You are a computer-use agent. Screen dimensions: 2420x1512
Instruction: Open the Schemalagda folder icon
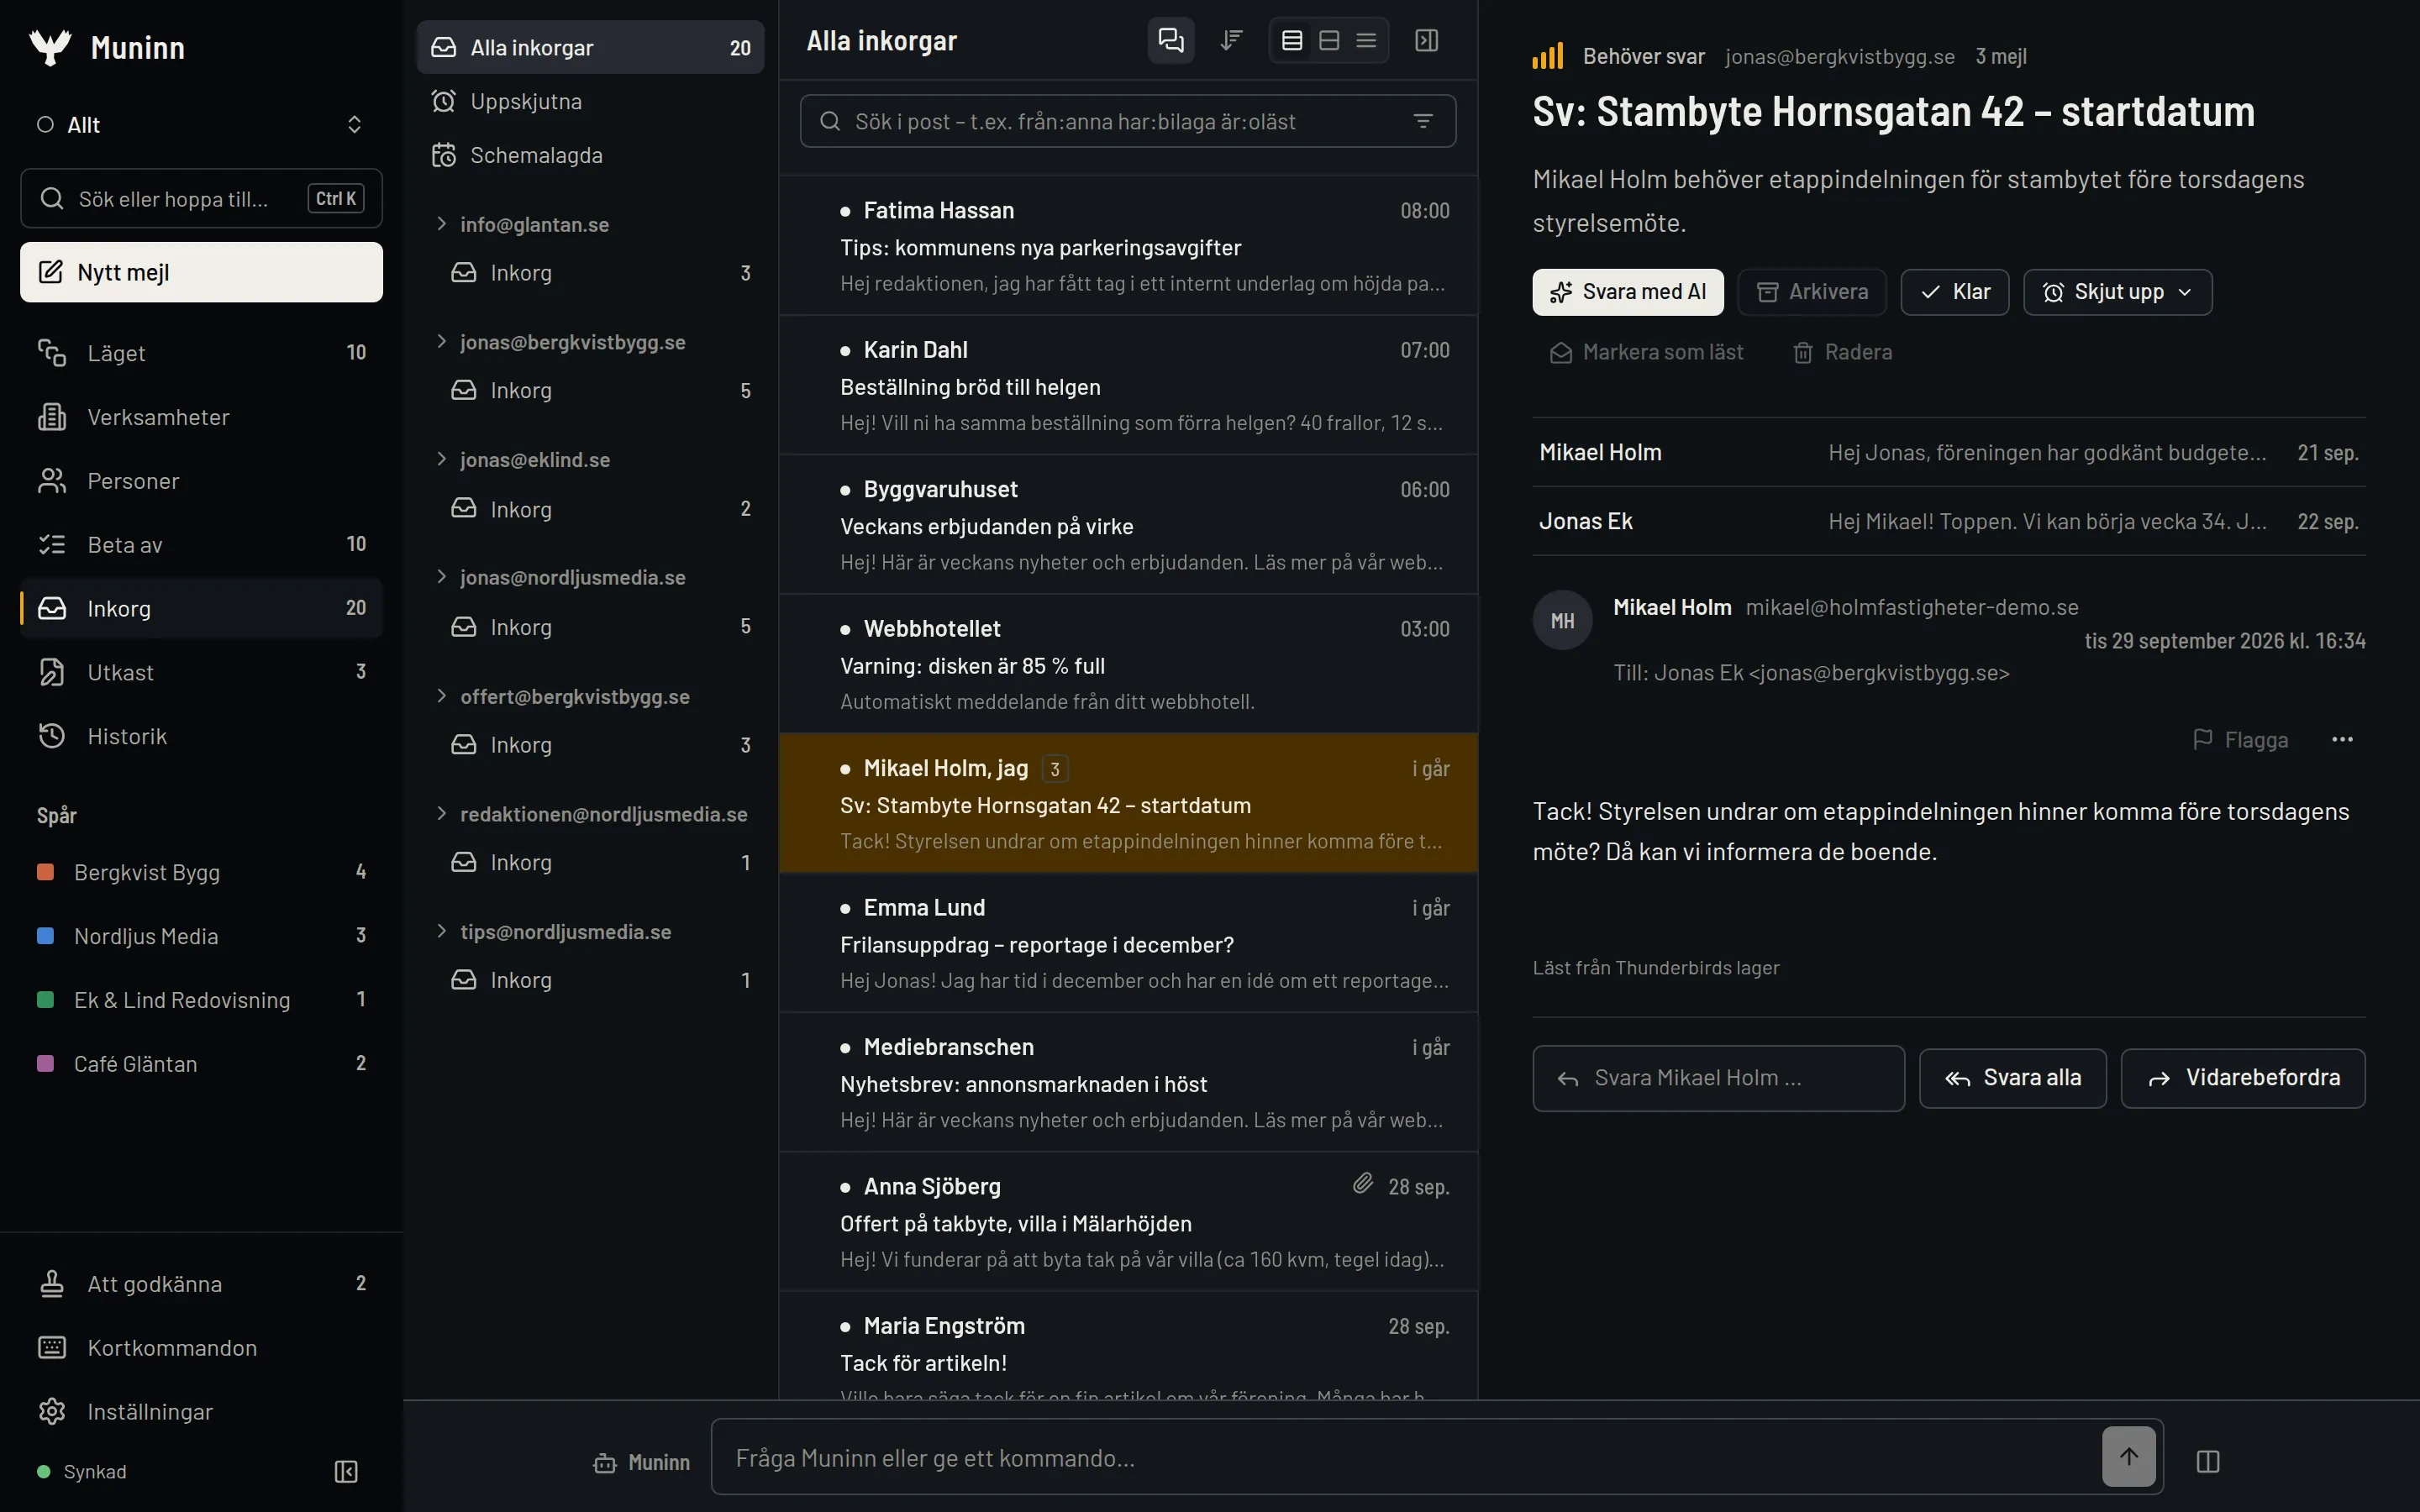444,155
